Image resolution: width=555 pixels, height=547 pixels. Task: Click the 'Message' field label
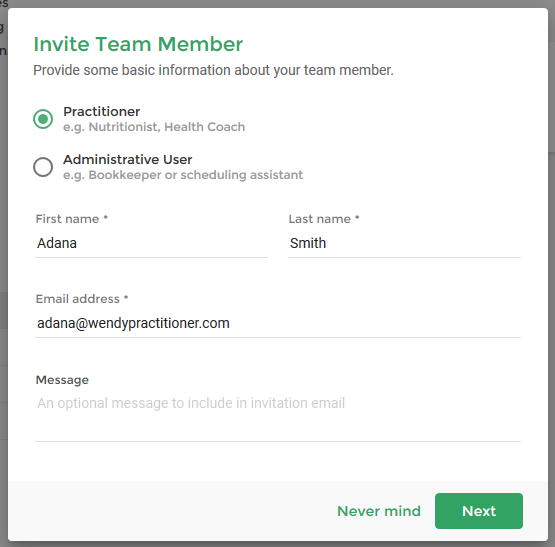[62, 380]
